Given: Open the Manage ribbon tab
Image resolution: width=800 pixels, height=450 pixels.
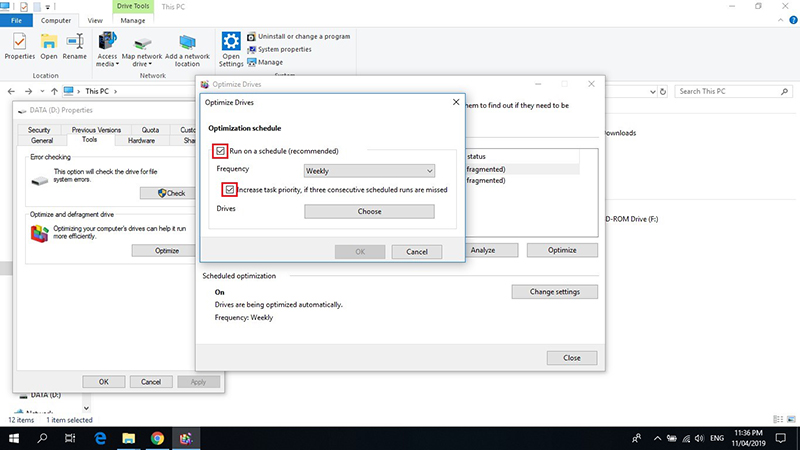Looking at the screenshot, I should pos(133,20).
